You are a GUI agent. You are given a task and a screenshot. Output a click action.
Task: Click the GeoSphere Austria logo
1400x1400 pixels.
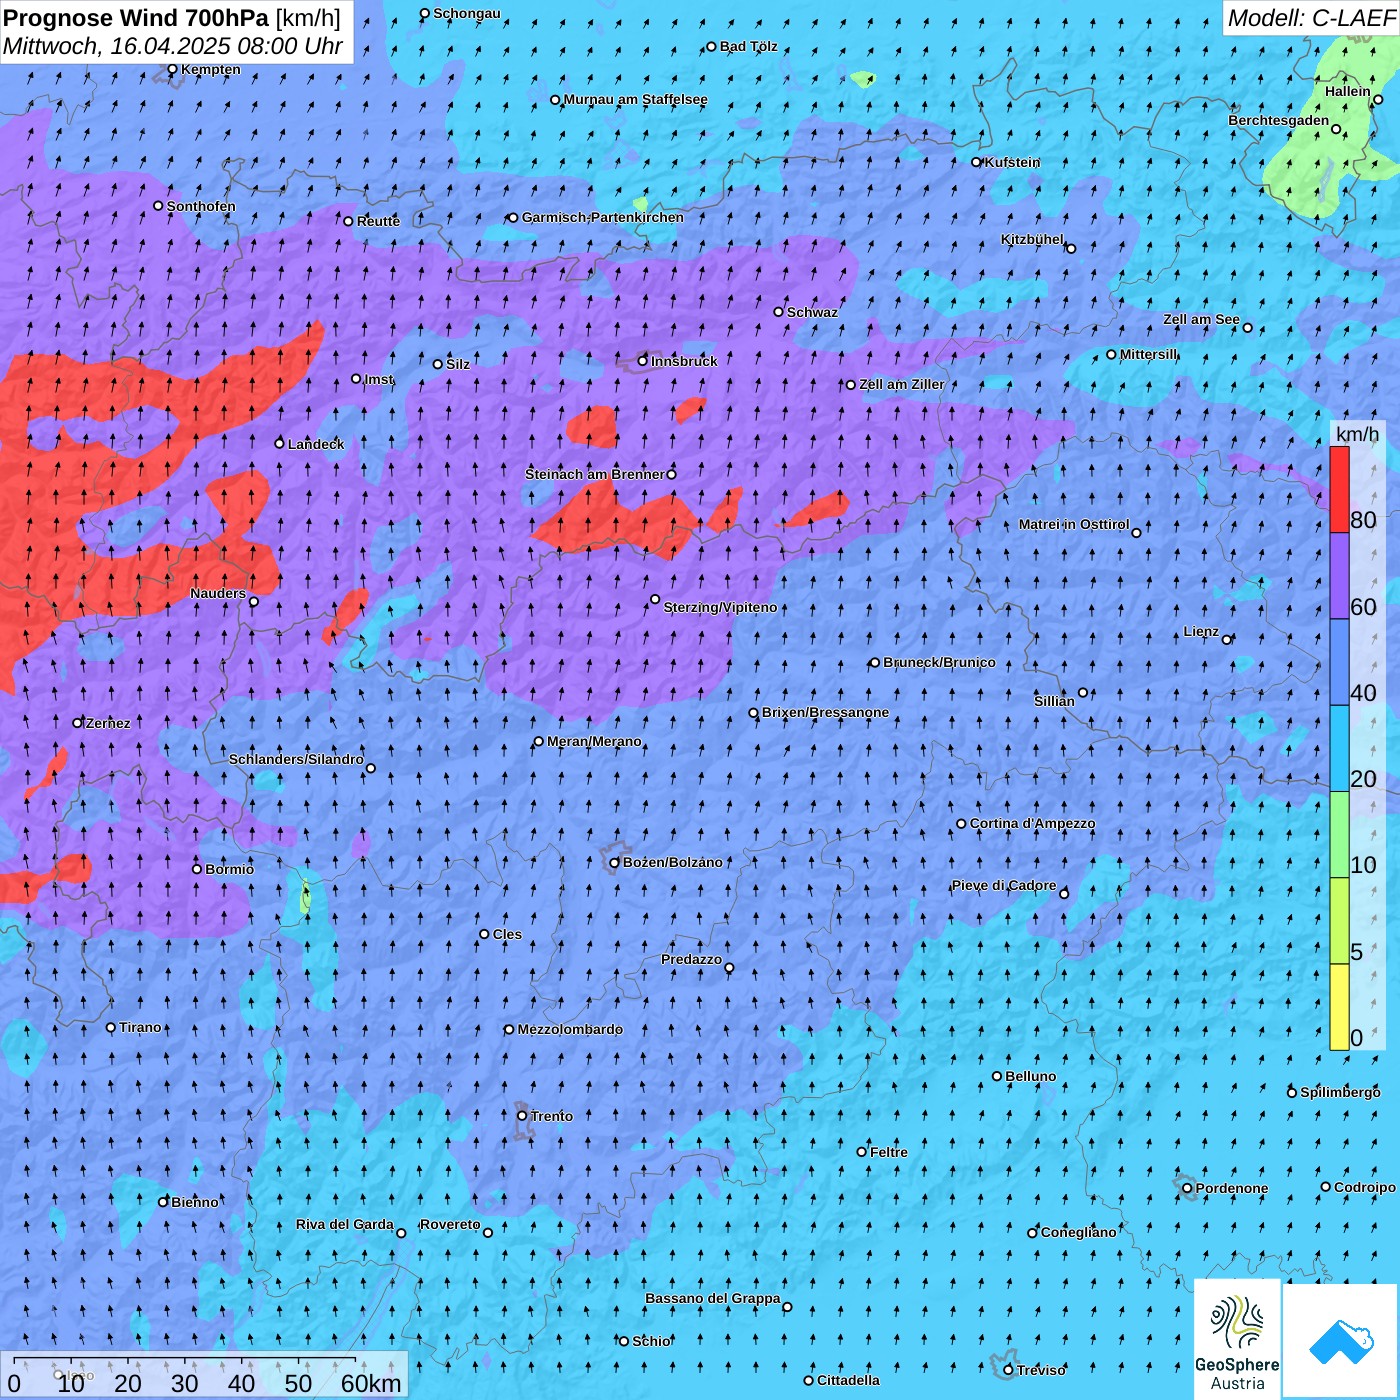pos(1237,1340)
